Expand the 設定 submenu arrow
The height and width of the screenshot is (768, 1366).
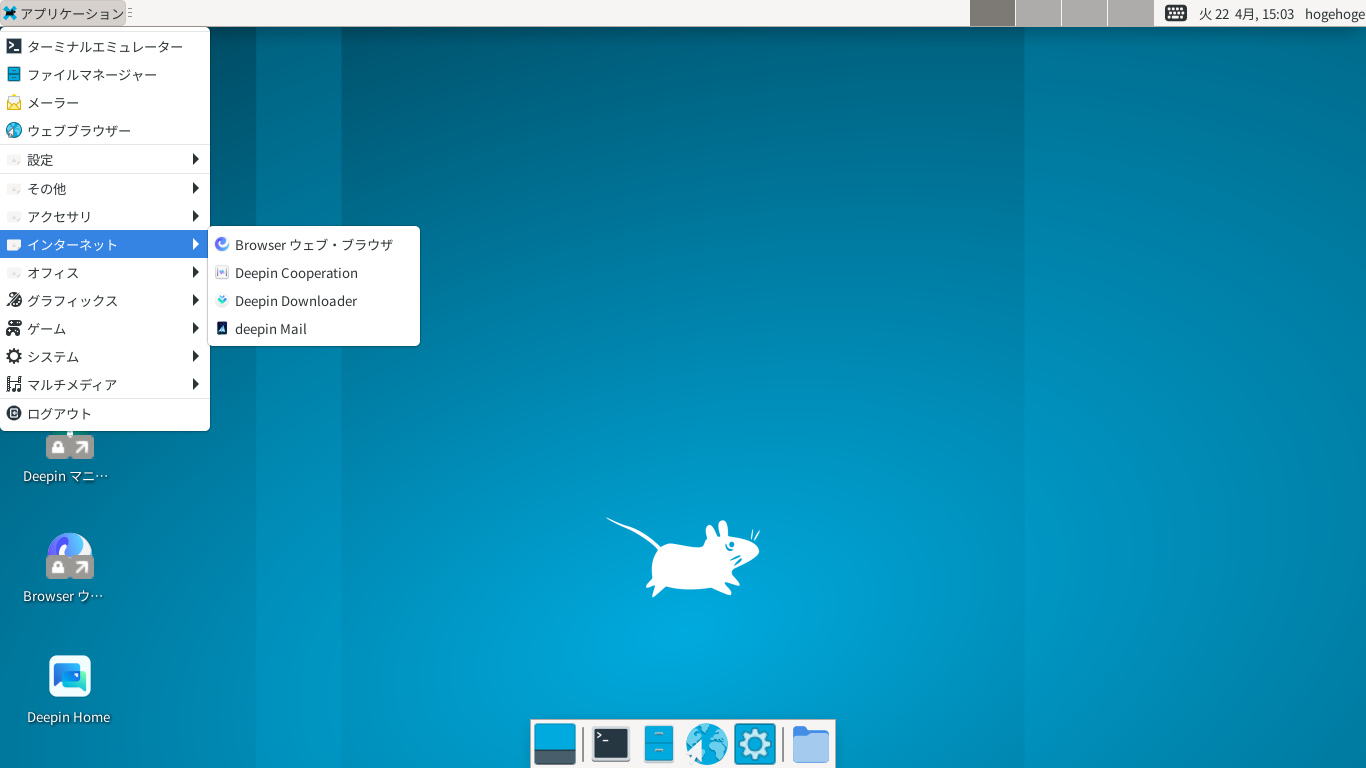point(196,159)
